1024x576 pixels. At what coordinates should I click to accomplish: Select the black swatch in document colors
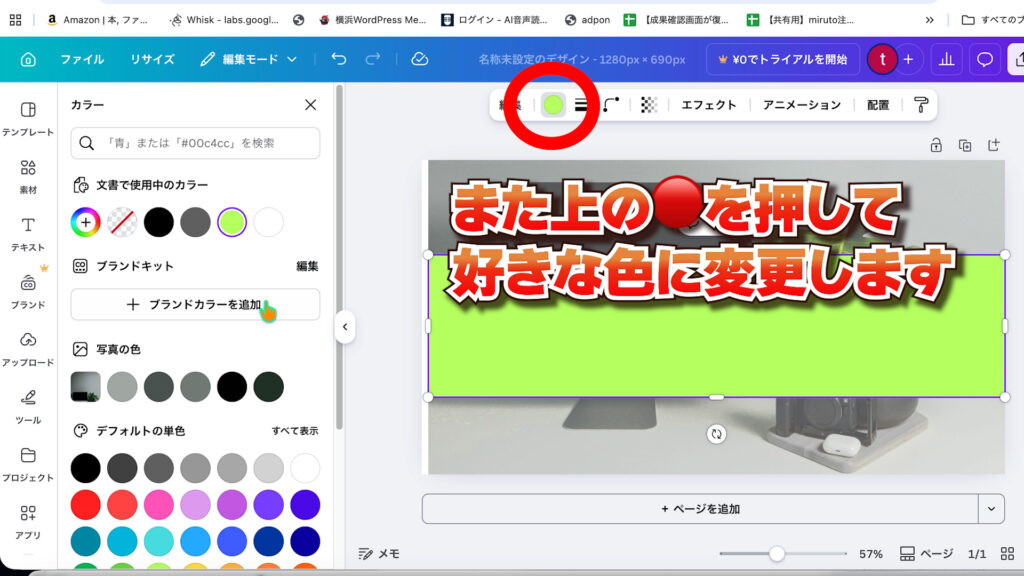coord(158,222)
